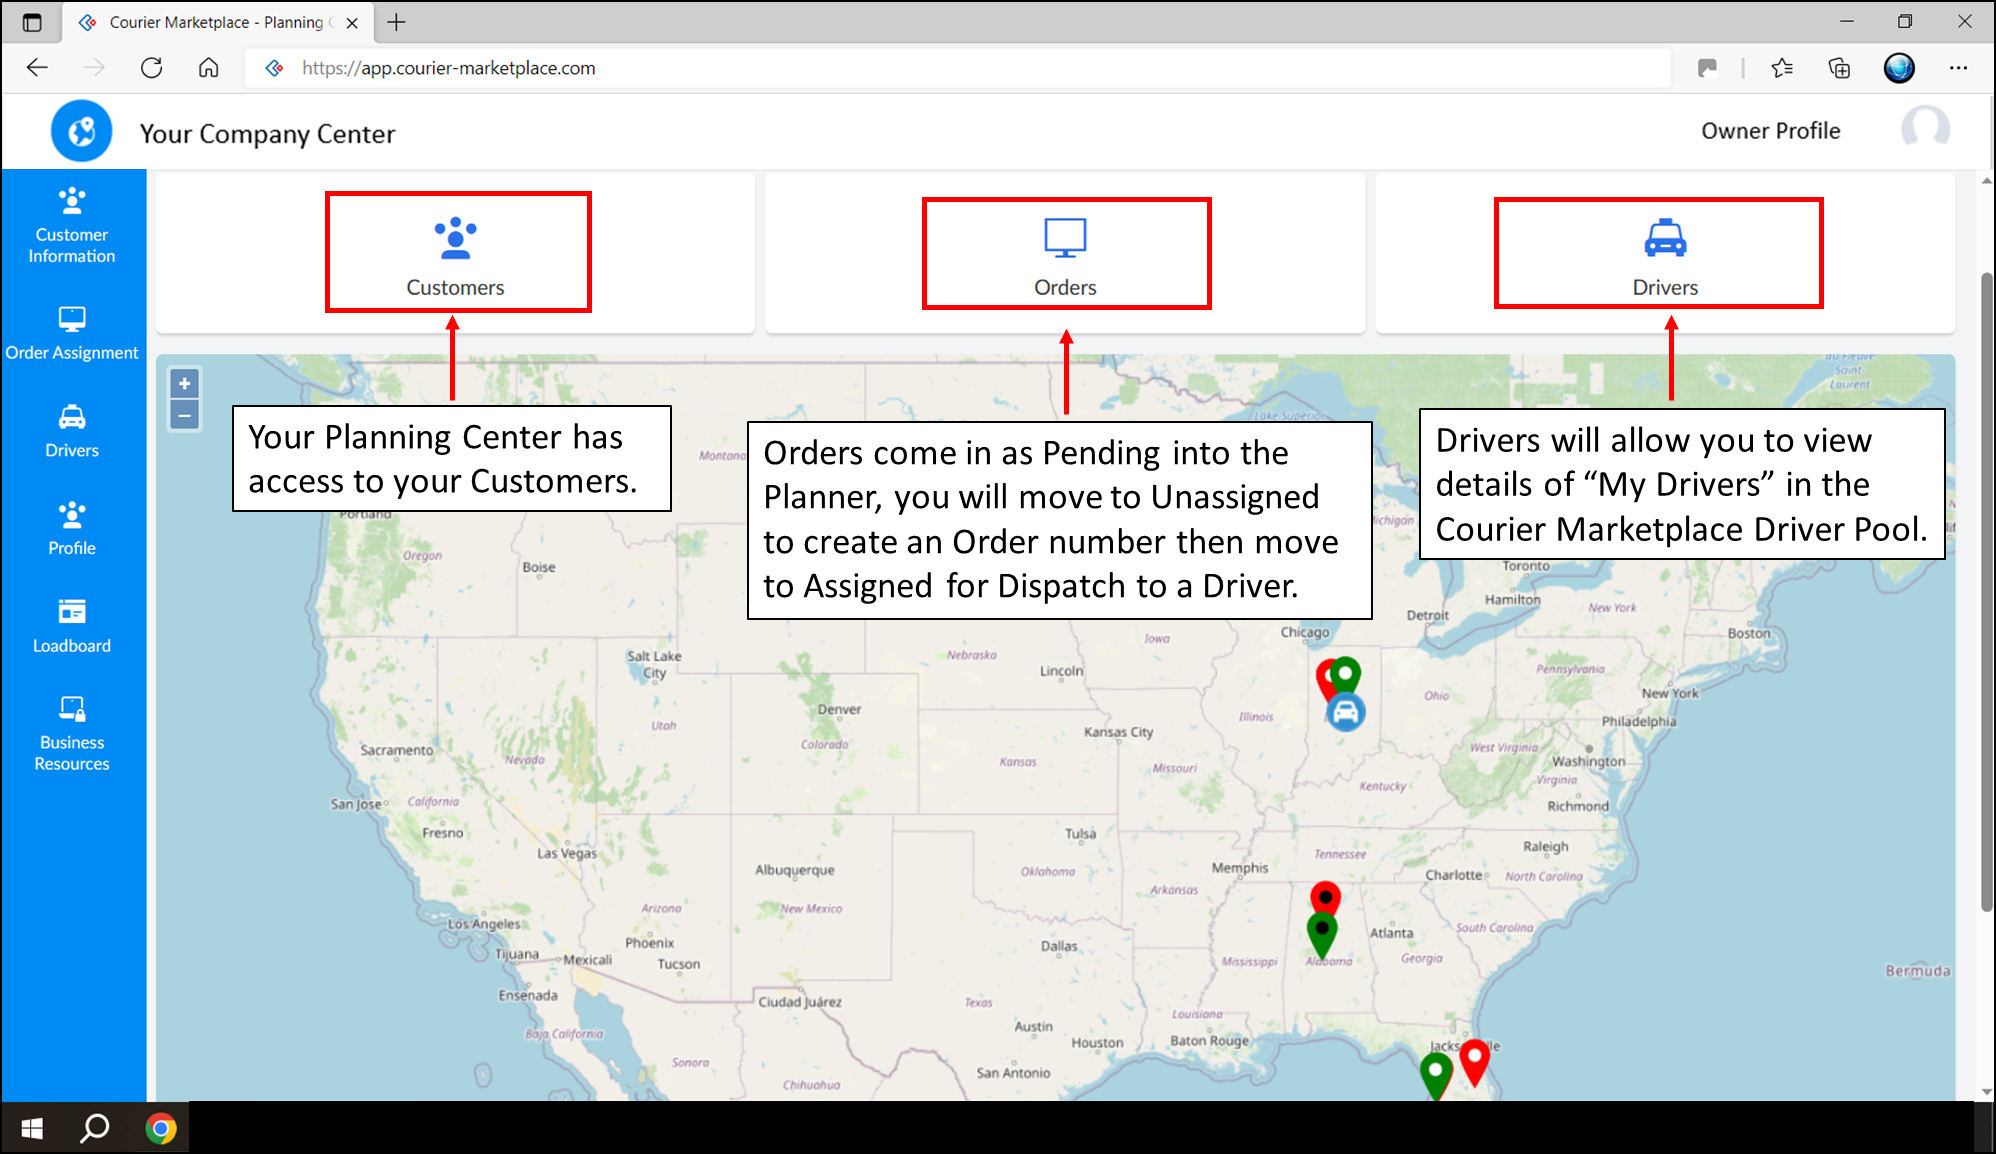Click the tab actions menu icon
Screen dimensions: 1996x1154
(x=32, y=22)
